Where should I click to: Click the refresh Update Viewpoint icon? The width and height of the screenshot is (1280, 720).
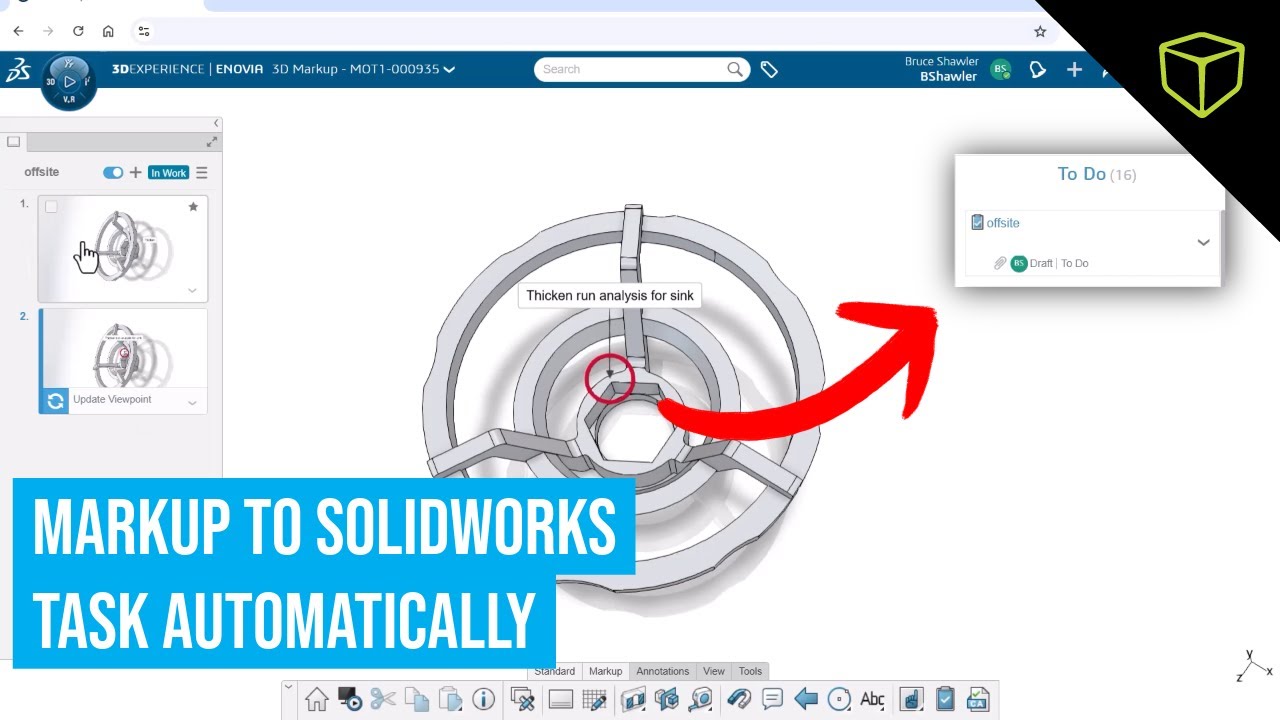55,401
